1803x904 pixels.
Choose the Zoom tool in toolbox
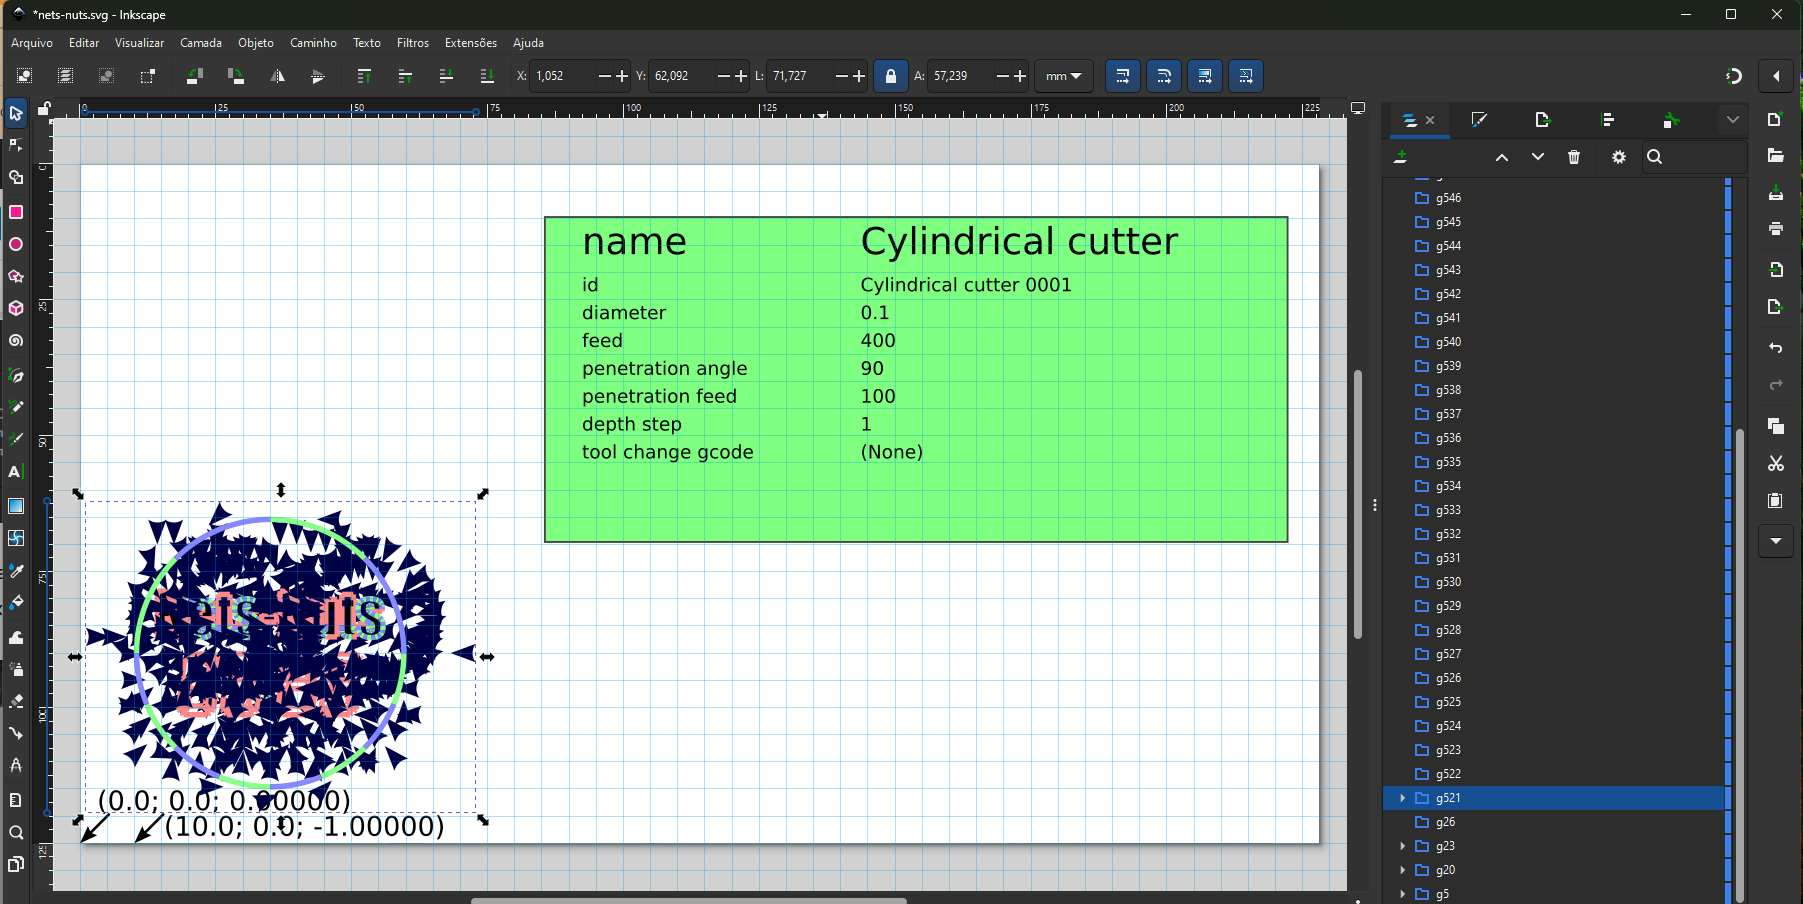(16, 833)
